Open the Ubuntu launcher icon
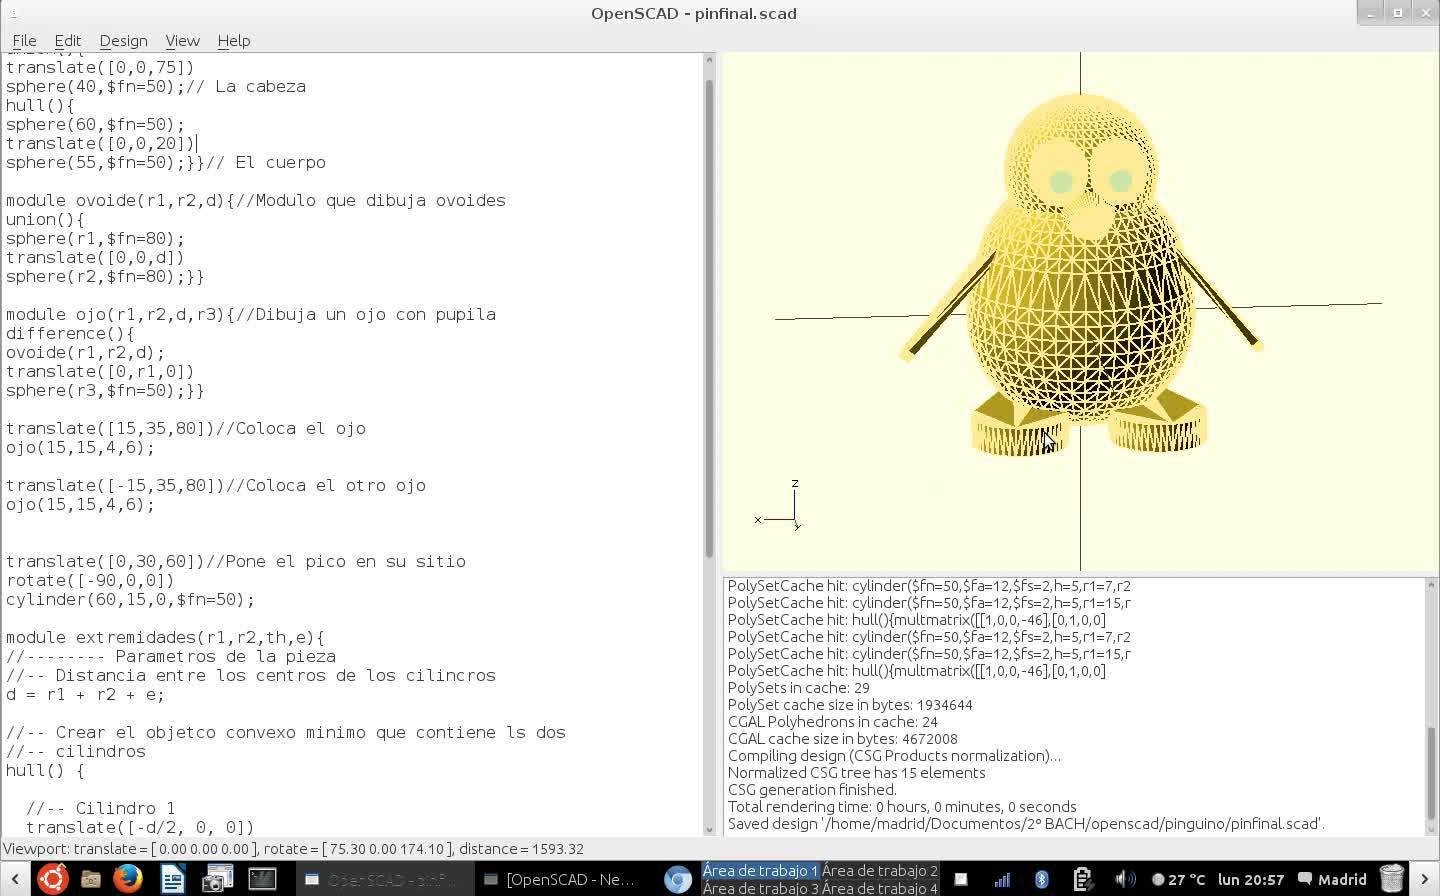Screen dimensions: 1440x896 (x=52, y=879)
